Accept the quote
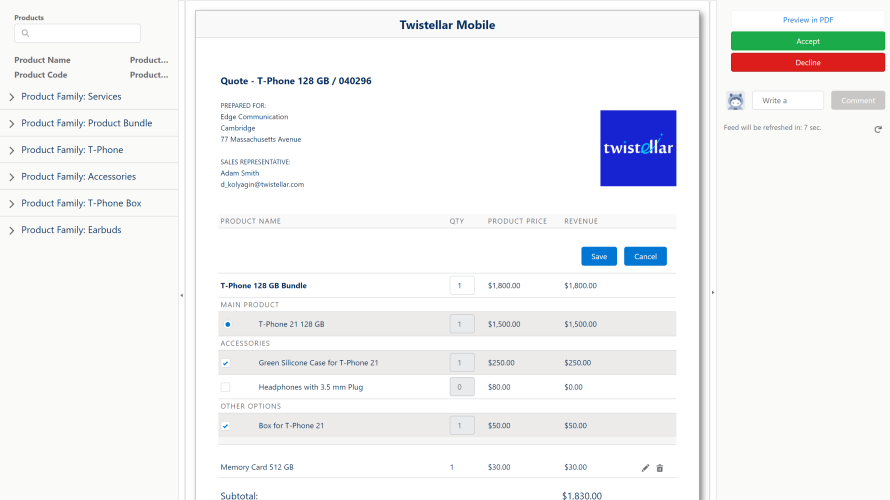 [808, 41]
